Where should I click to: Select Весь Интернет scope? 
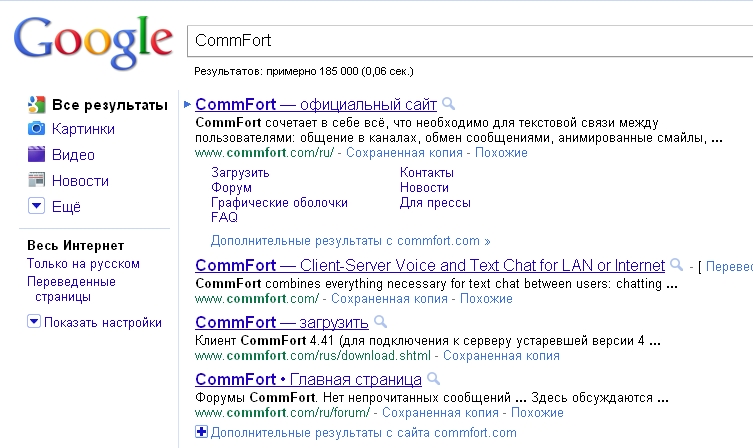tap(75, 245)
